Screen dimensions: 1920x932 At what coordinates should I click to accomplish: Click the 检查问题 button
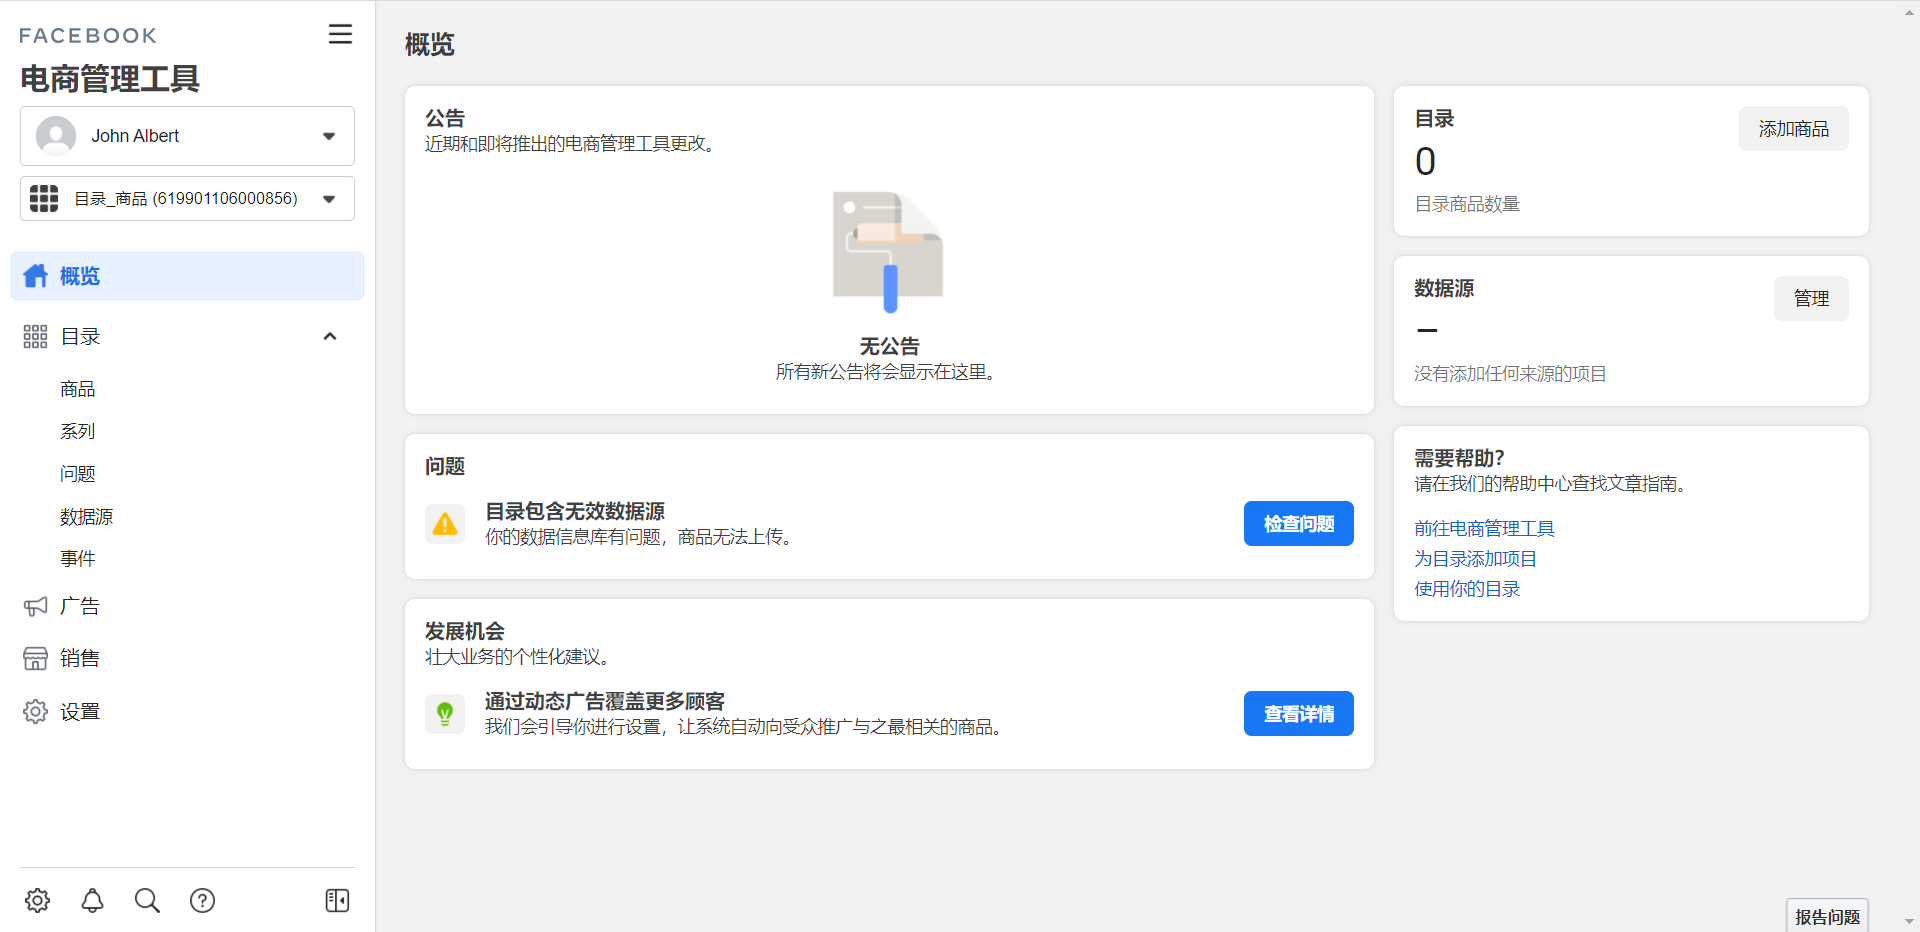click(1298, 524)
